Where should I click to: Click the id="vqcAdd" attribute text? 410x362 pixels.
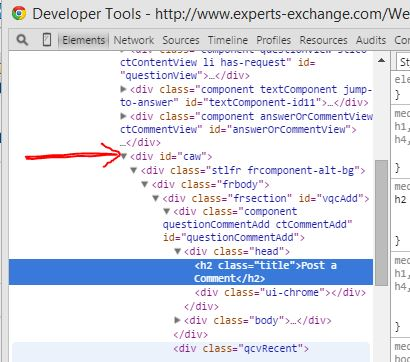pyautogui.click(x=331, y=198)
